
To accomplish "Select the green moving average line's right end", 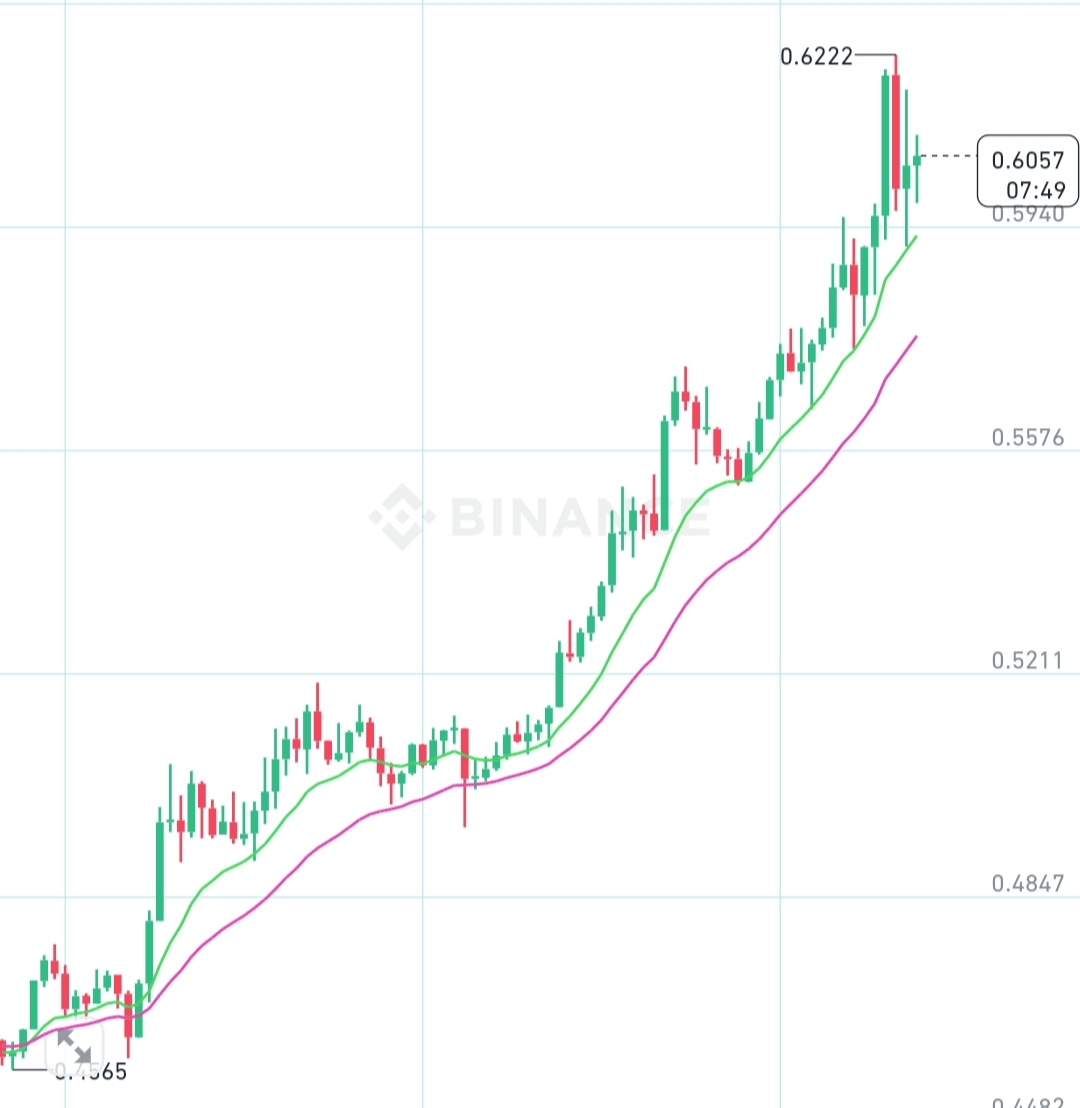I will pos(915,238).
